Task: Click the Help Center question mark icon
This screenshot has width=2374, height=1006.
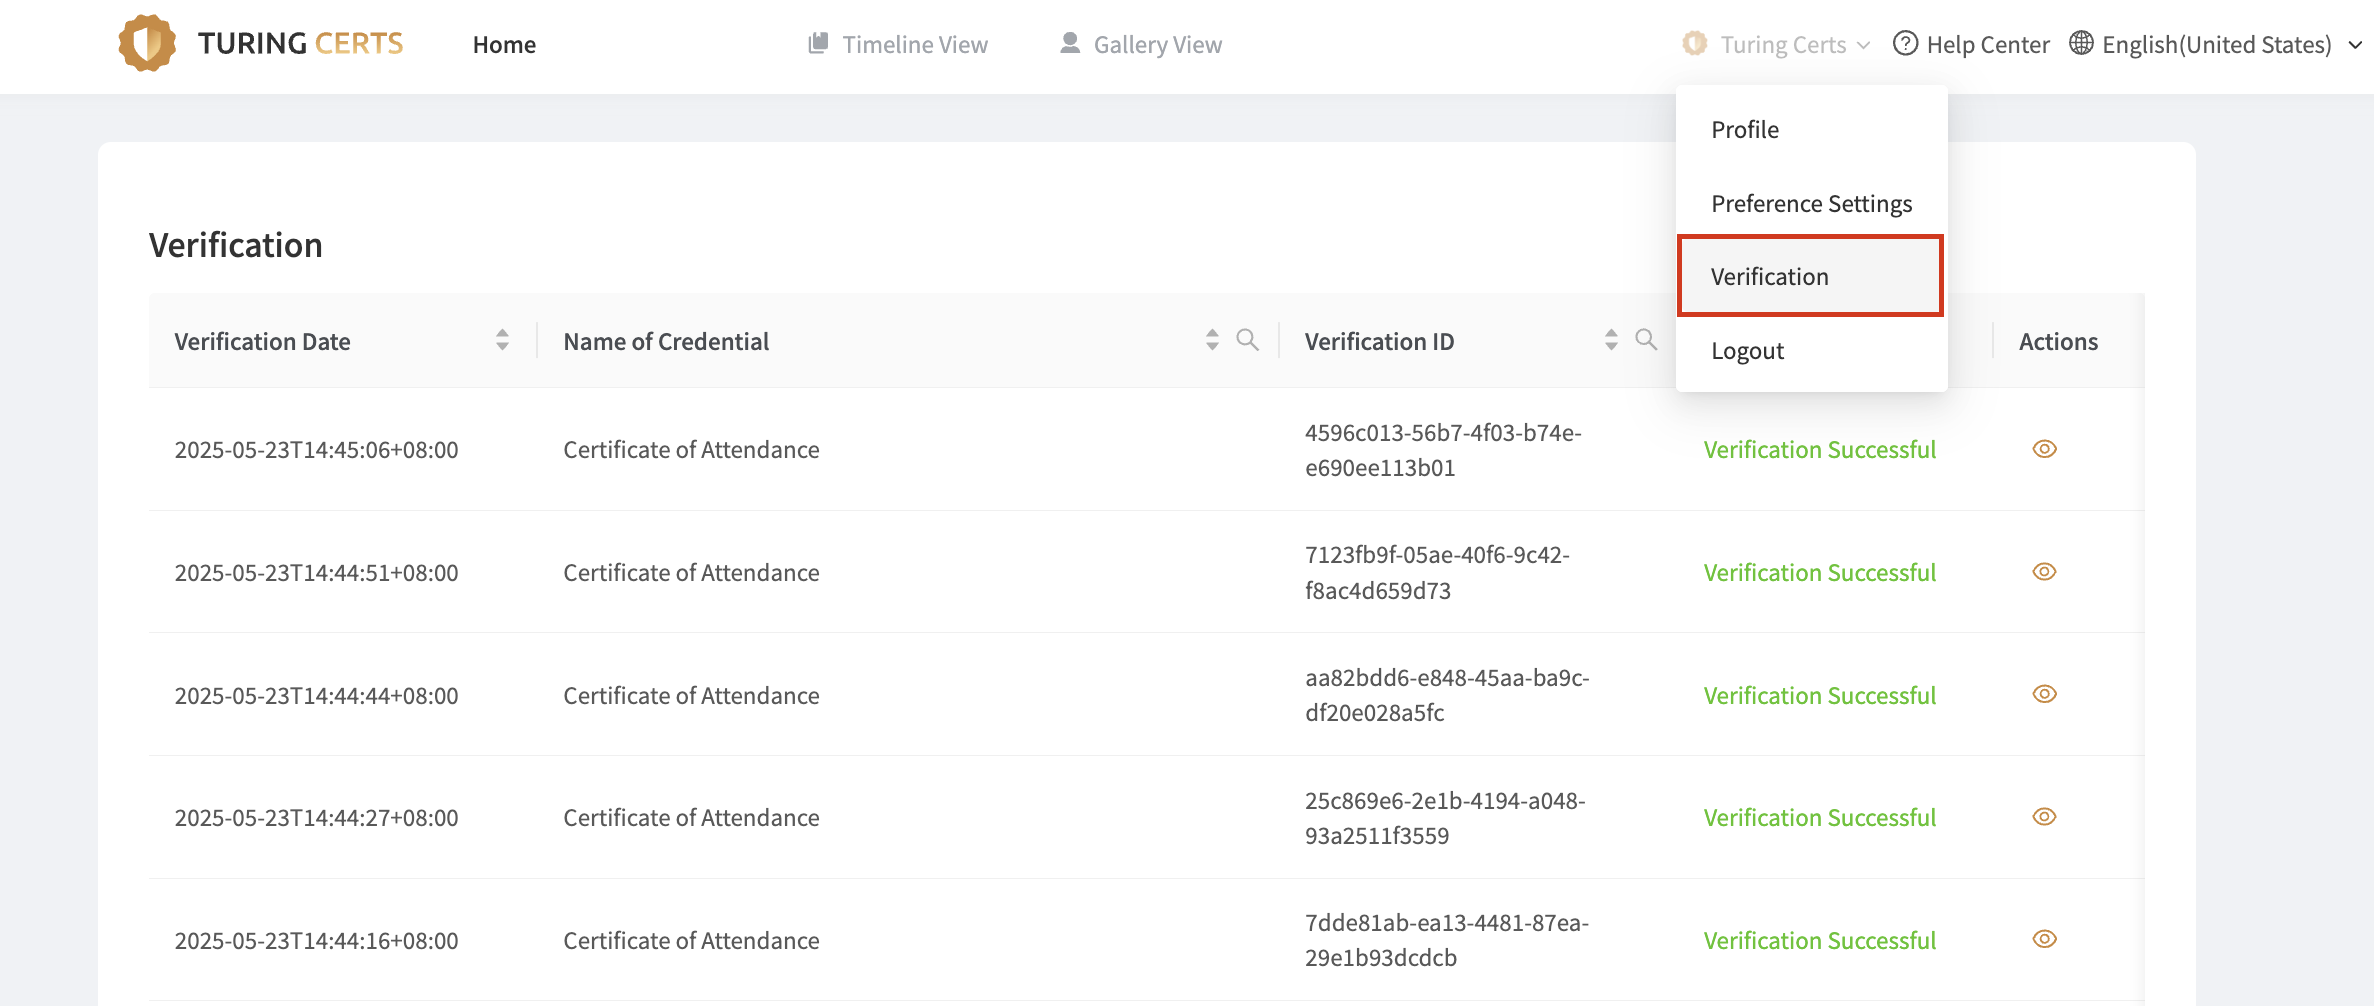Action: pyautogui.click(x=1905, y=44)
